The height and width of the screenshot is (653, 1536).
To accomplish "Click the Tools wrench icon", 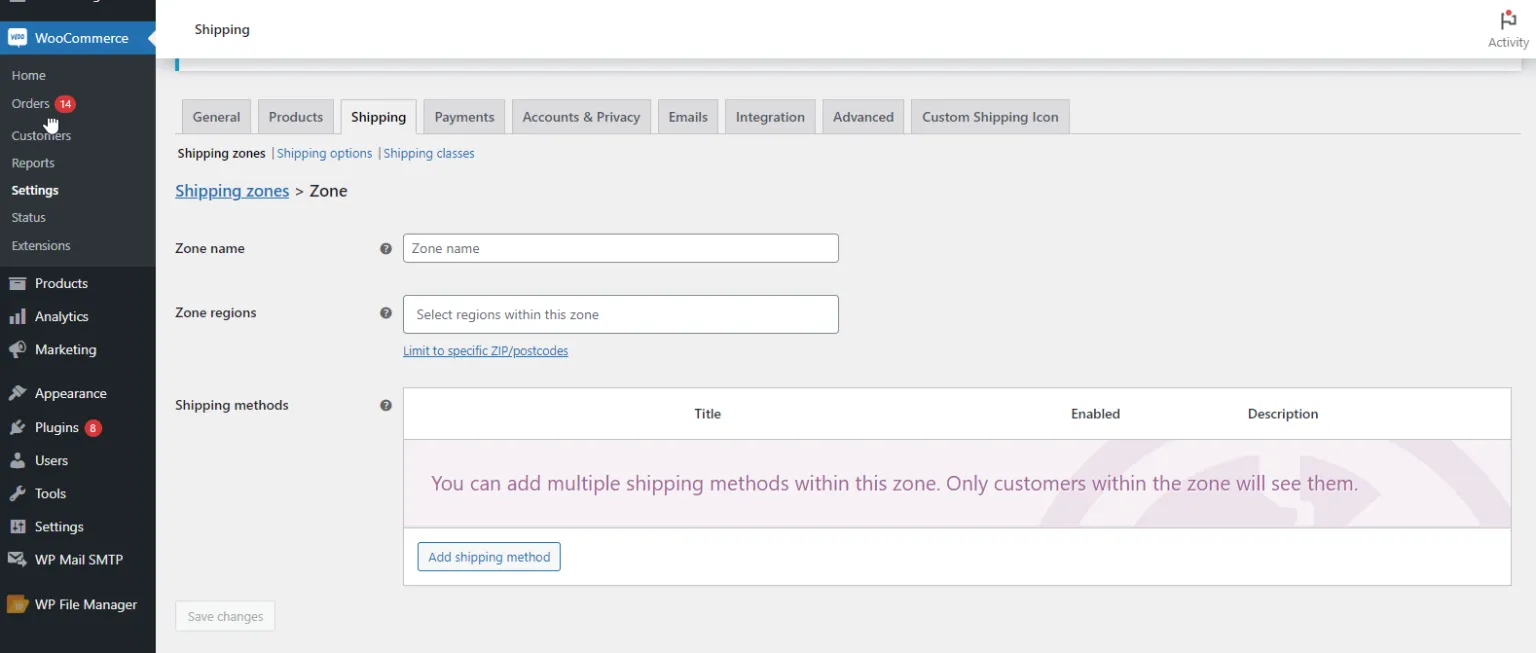I will point(17,493).
